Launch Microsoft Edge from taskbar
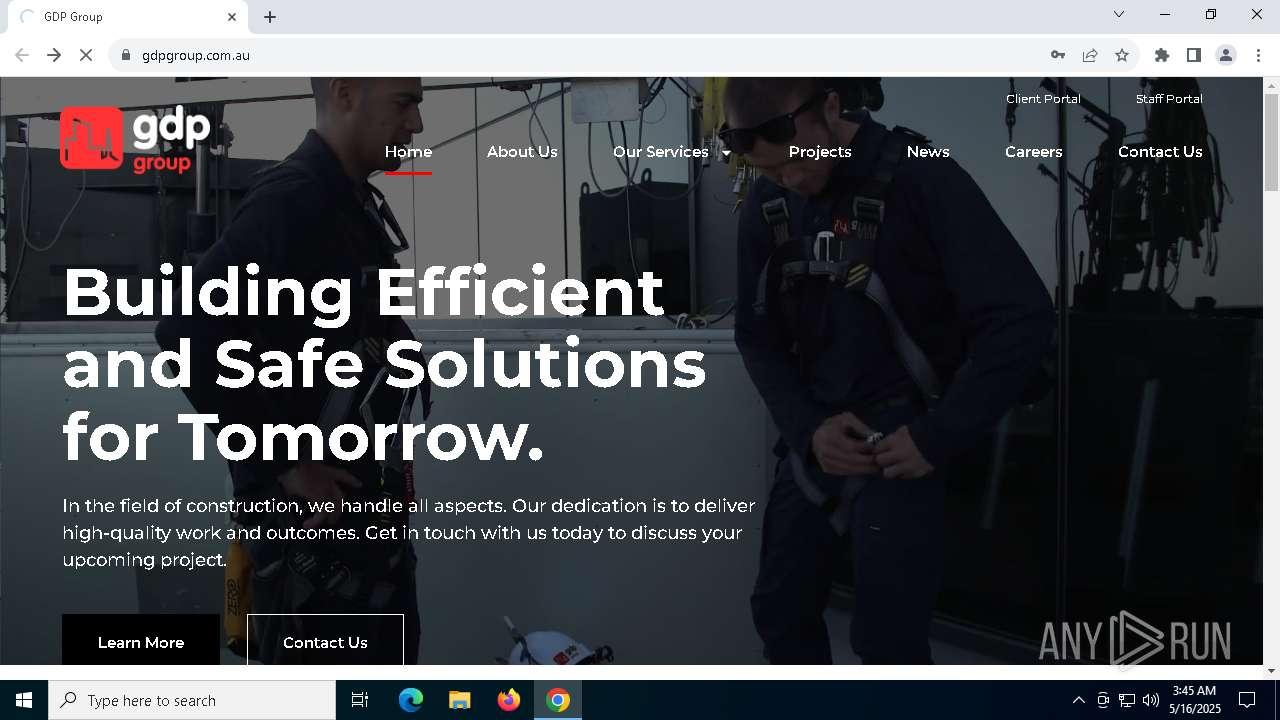The image size is (1280, 720). [411, 700]
